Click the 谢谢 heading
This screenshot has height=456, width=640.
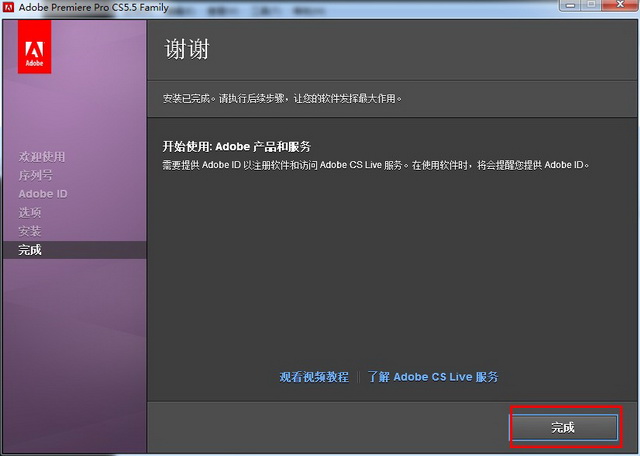[x=187, y=49]
